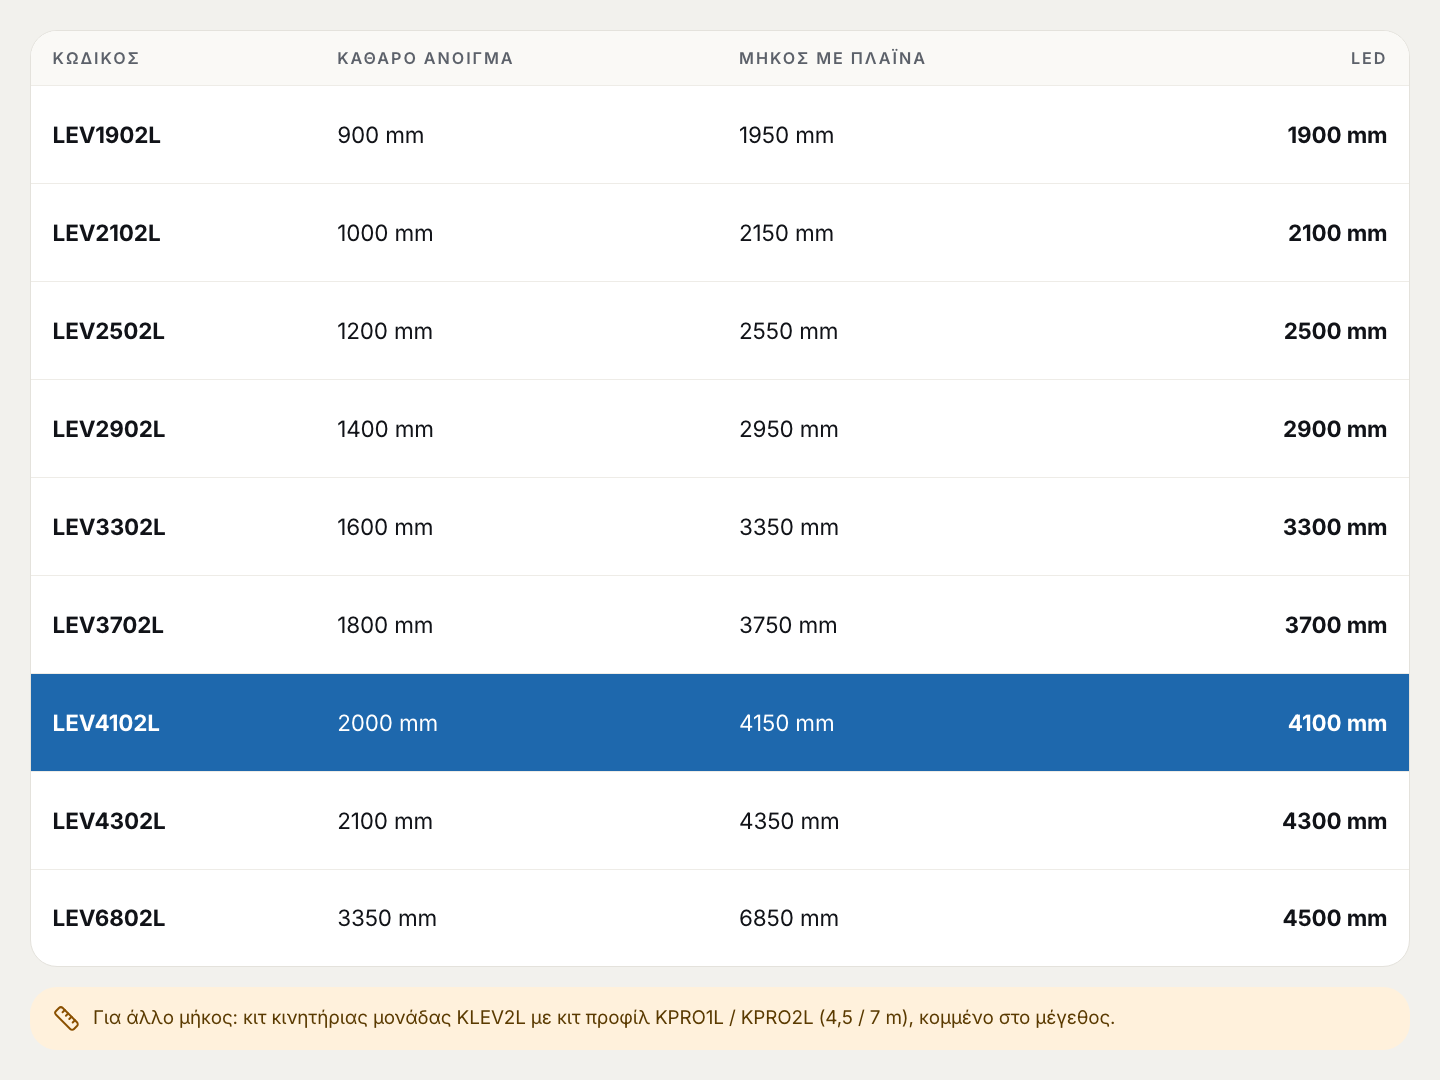Click the ΚΩΔΙΚΟΣ column header
The height and width of the screenshot is (1080, 1440).
(96, 58)
